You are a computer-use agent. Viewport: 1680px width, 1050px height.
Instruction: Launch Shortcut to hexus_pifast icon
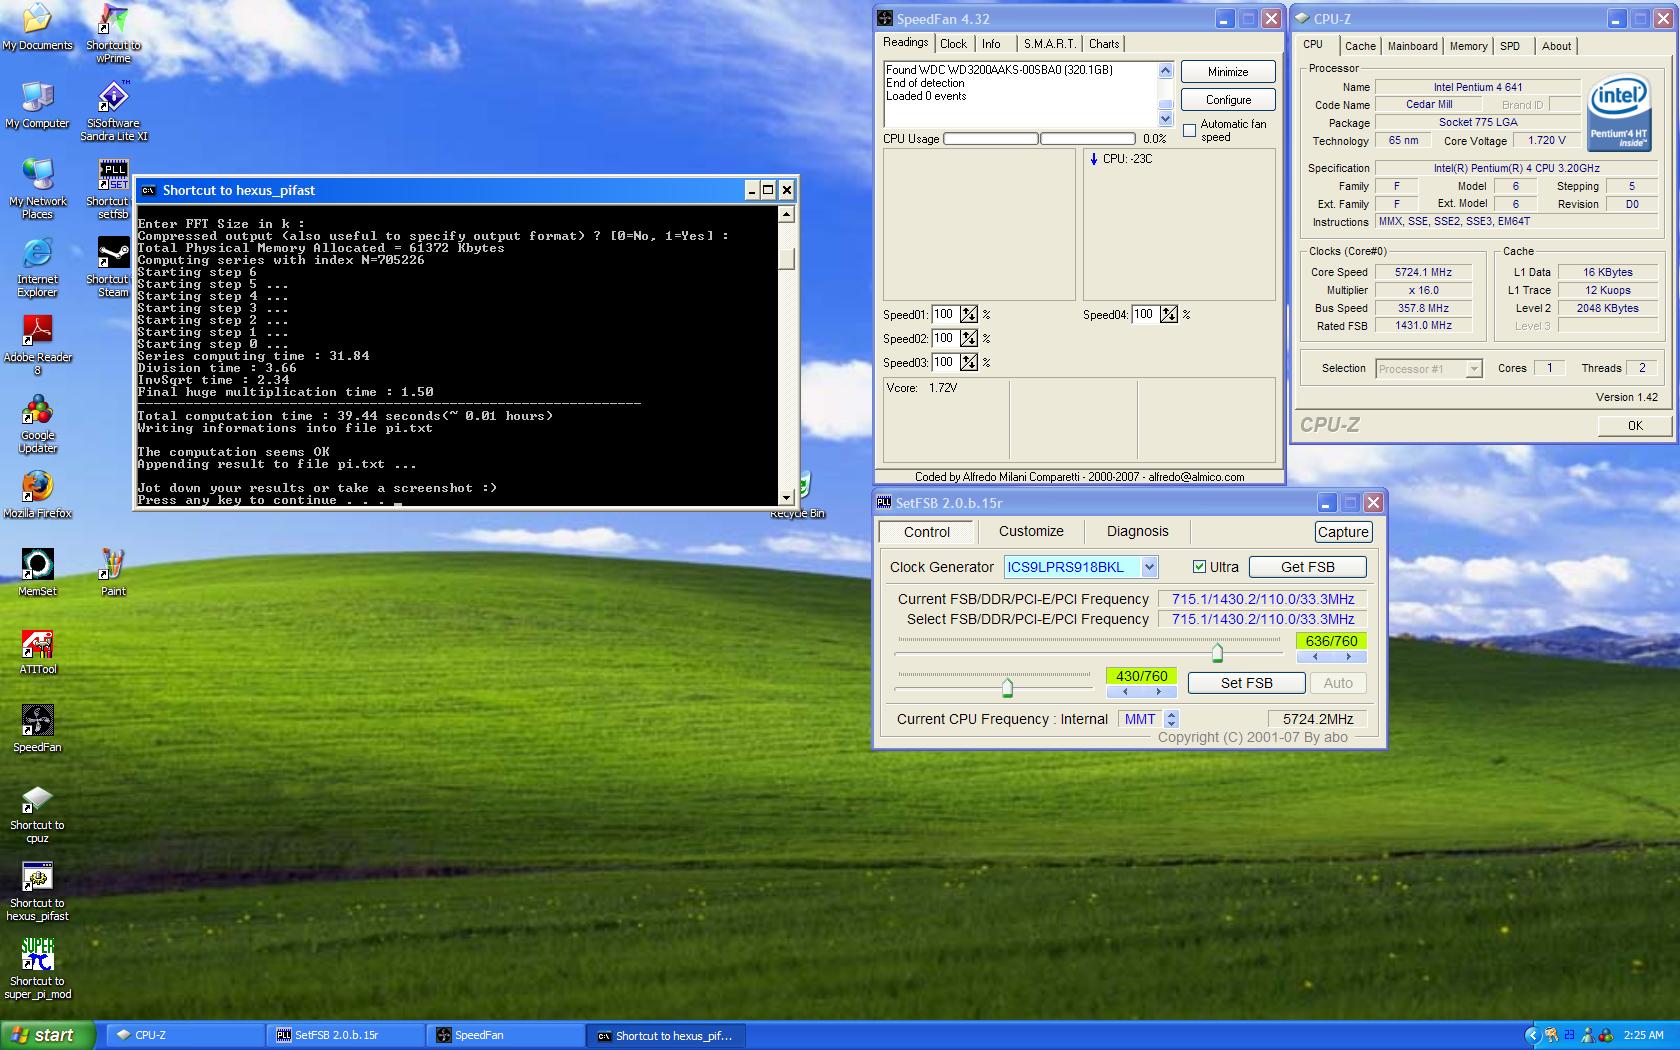coord(37,891)
